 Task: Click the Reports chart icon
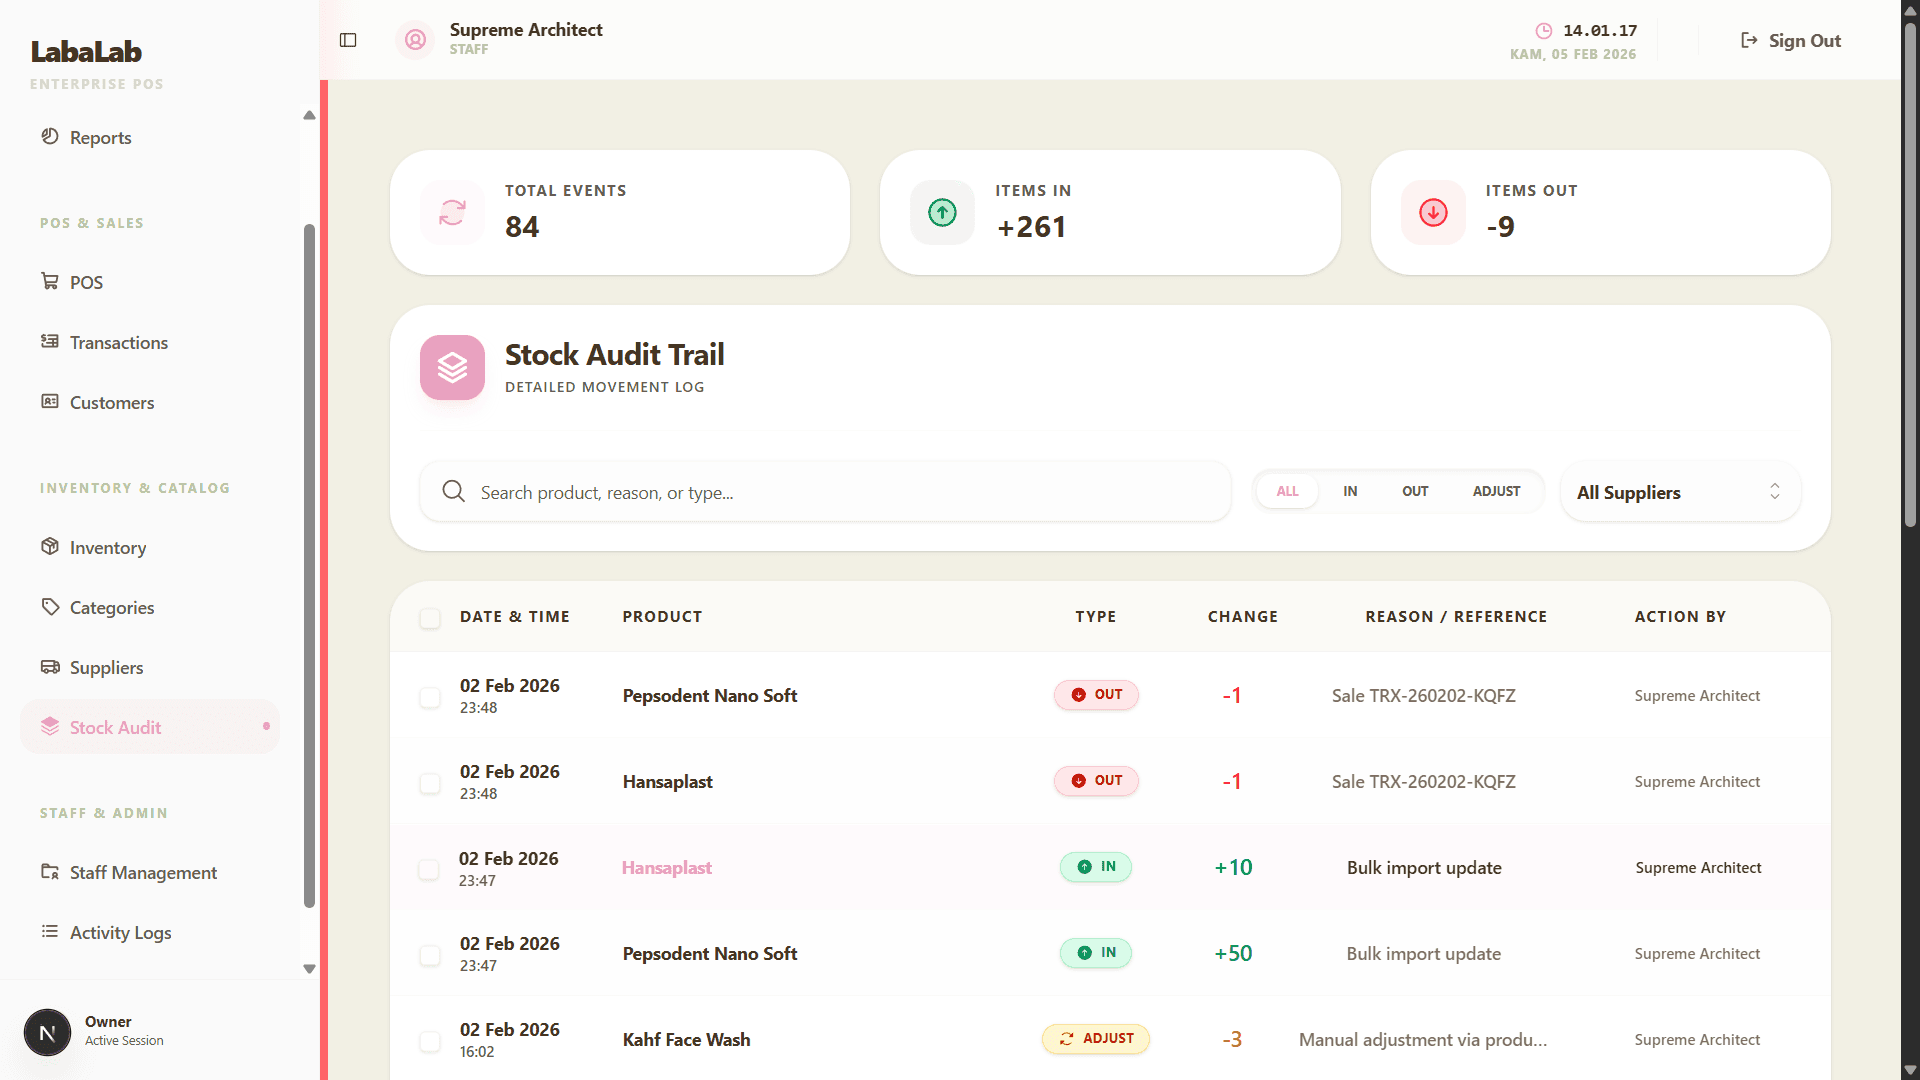coord(50,136)
